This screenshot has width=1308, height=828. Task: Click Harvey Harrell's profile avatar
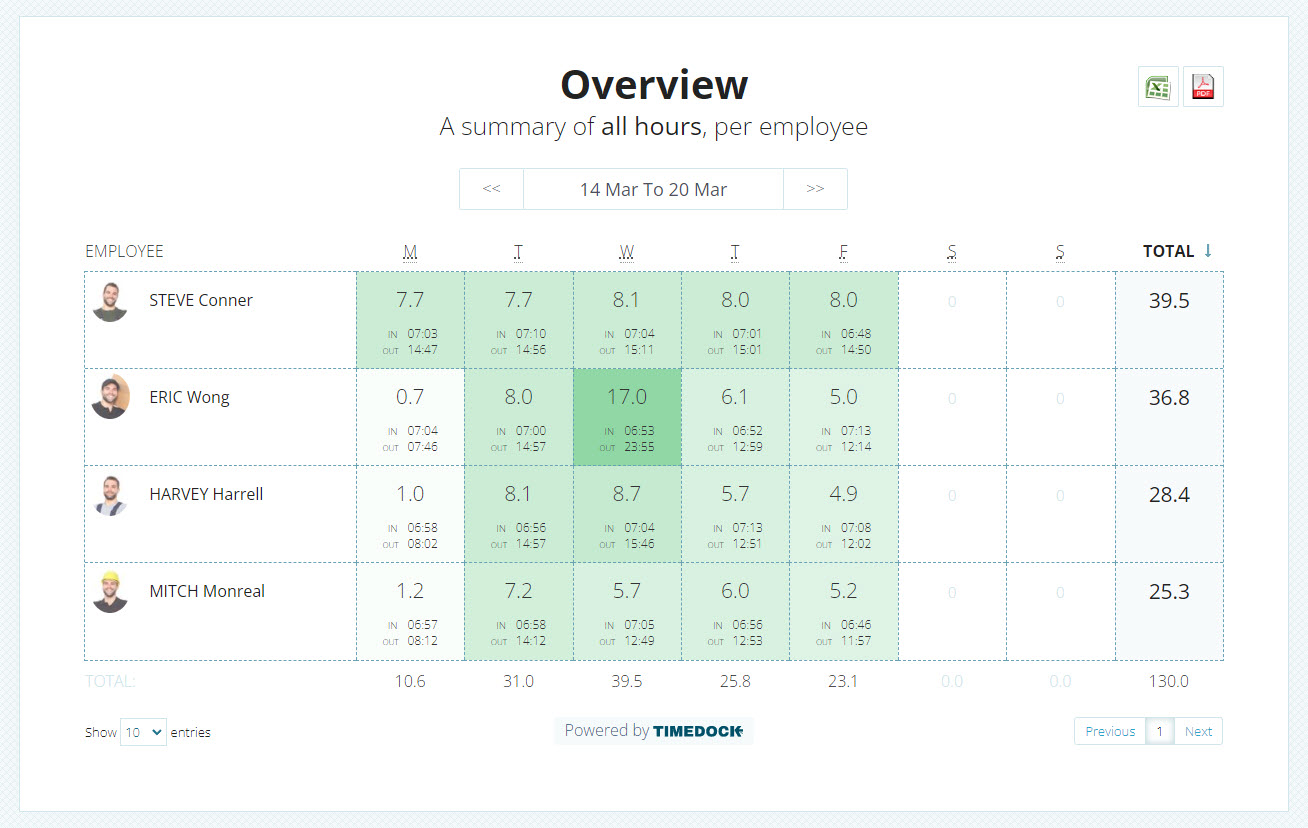coord(110,494)
